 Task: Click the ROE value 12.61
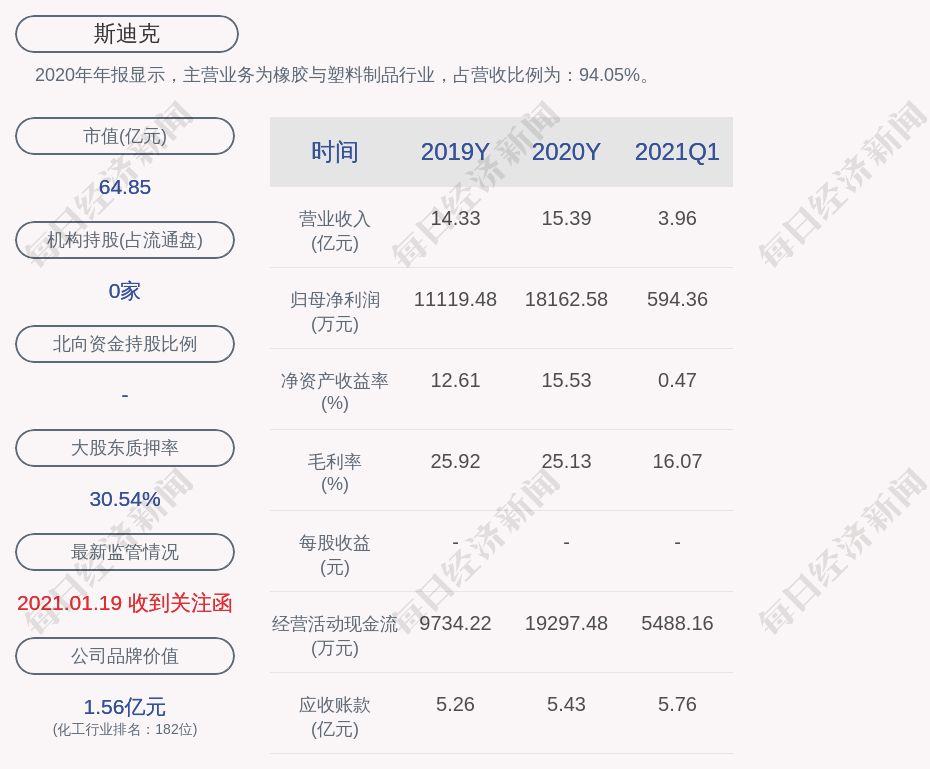tap(456, 381)
